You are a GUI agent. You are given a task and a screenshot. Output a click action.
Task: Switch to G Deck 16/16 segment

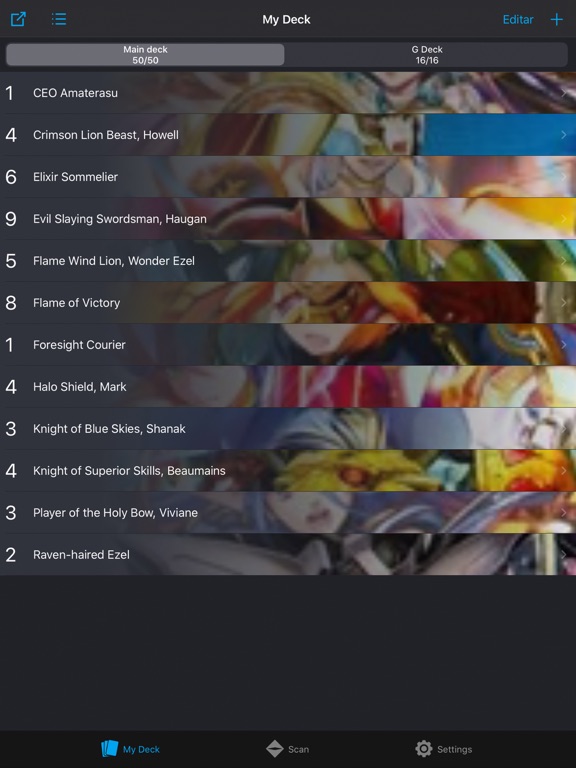pos(427,55)
